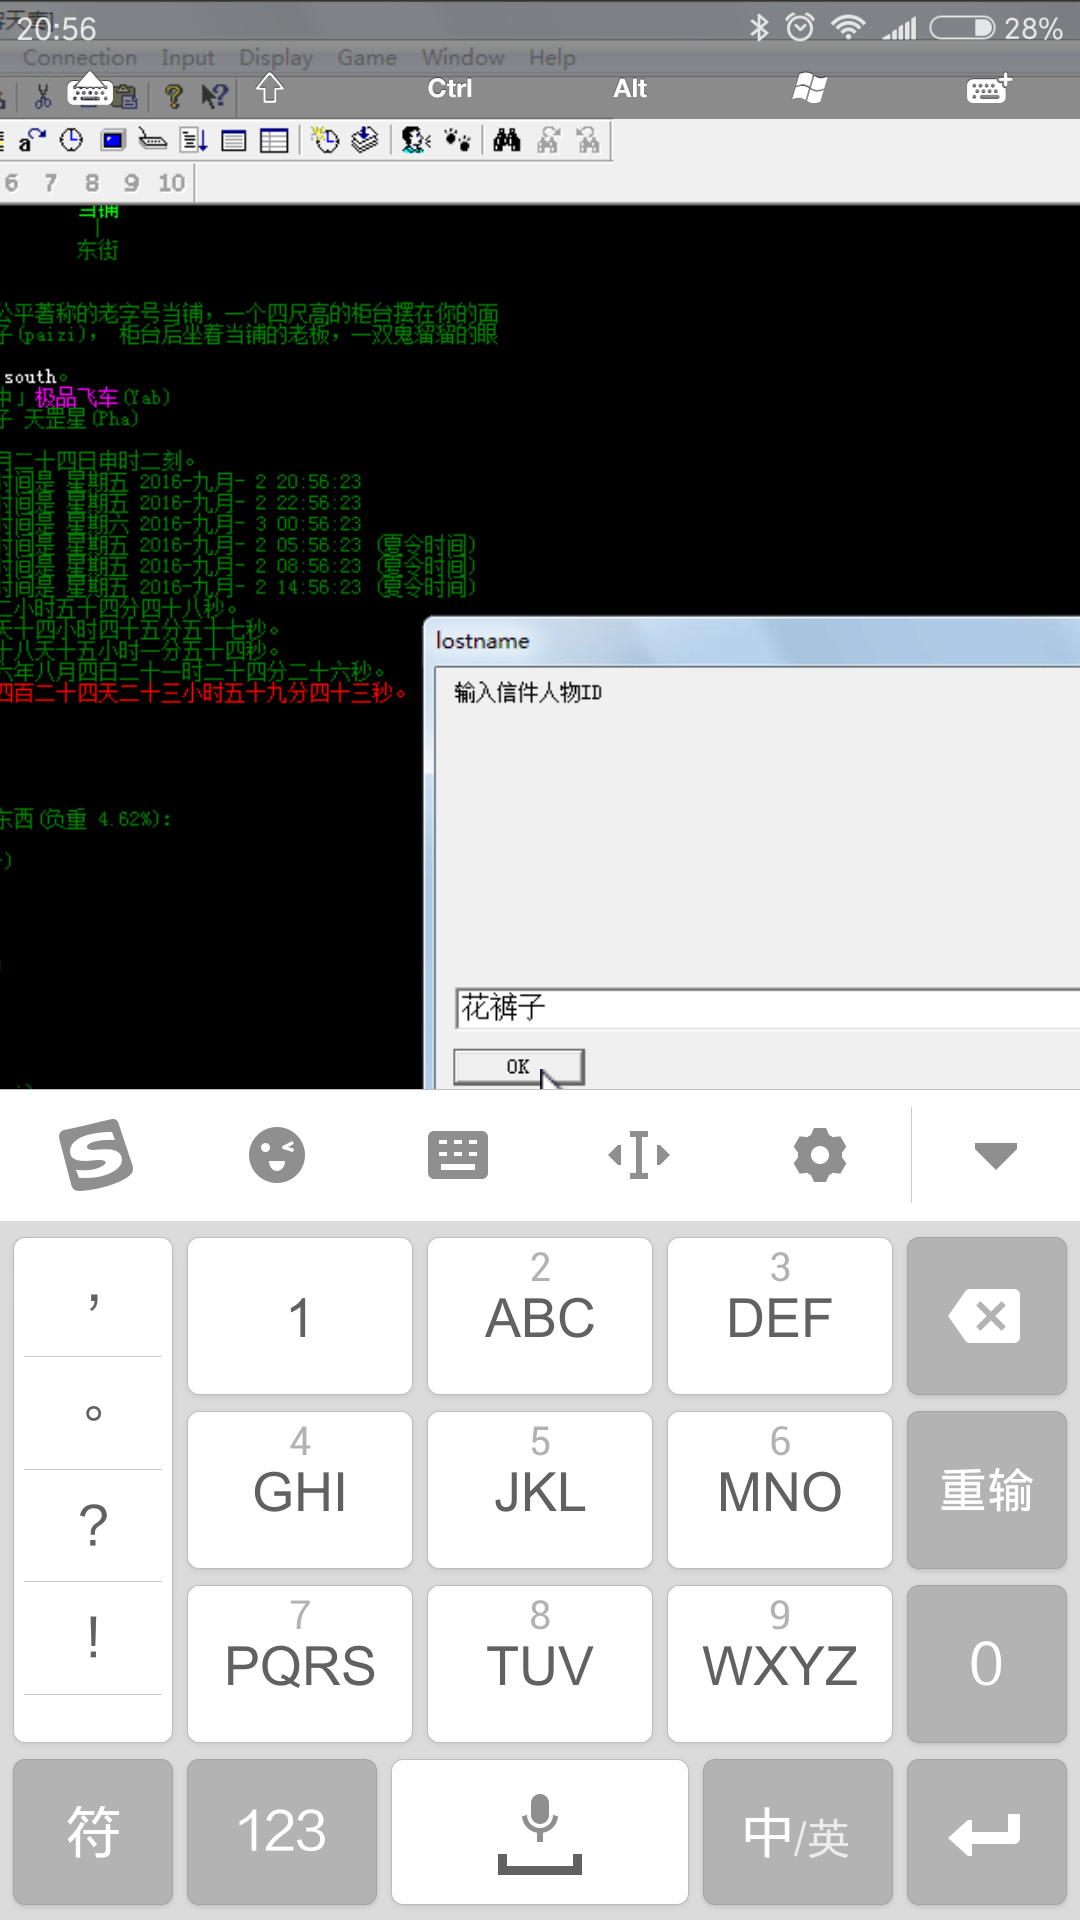Click the find again forward binoculars icon
The width and height of the screenshot is (1080, 1920).
548,140
